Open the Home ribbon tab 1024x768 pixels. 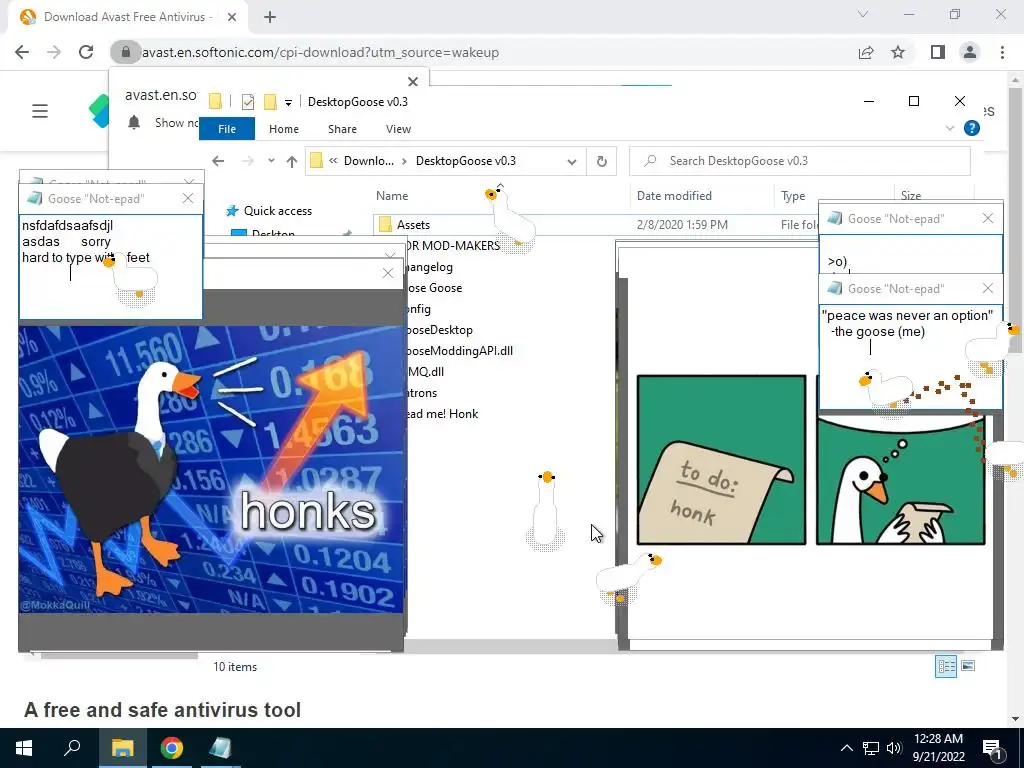tap(283, 129)
